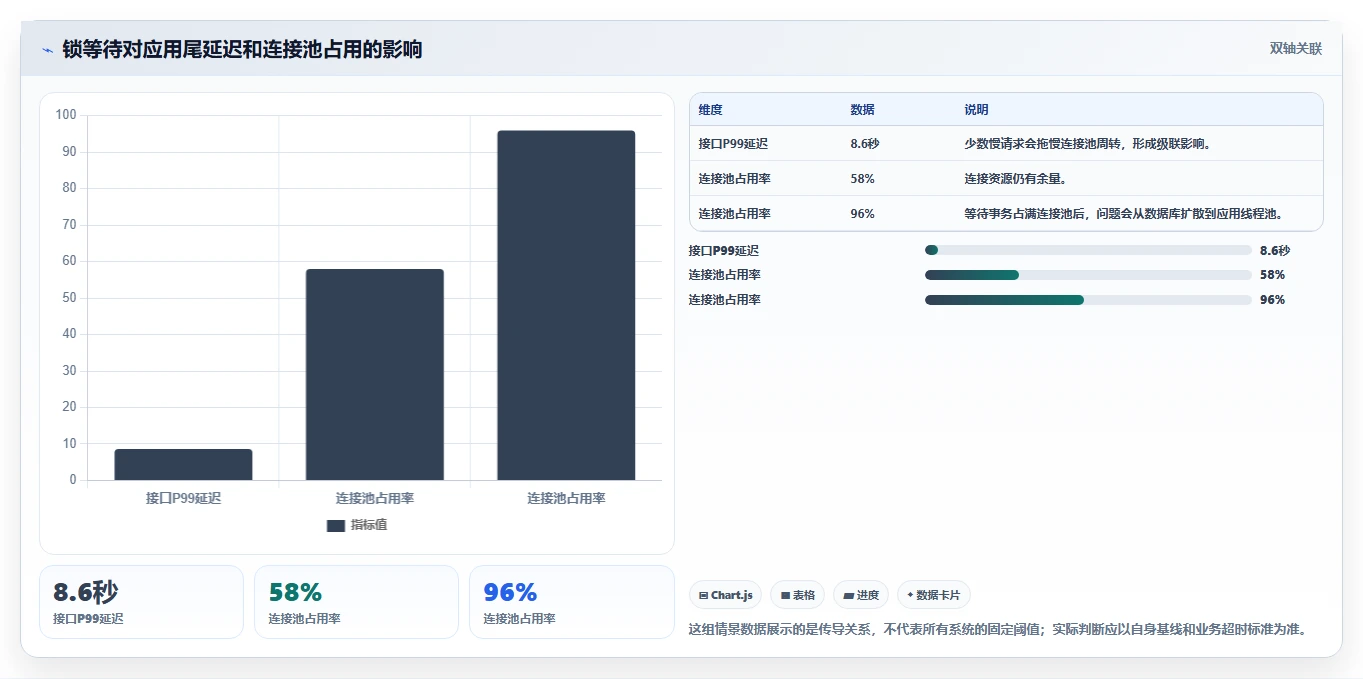Viewport: 1363px width, 679px height.
Task: Click 58% value beside progress bar
Action: coord(1272,275)
